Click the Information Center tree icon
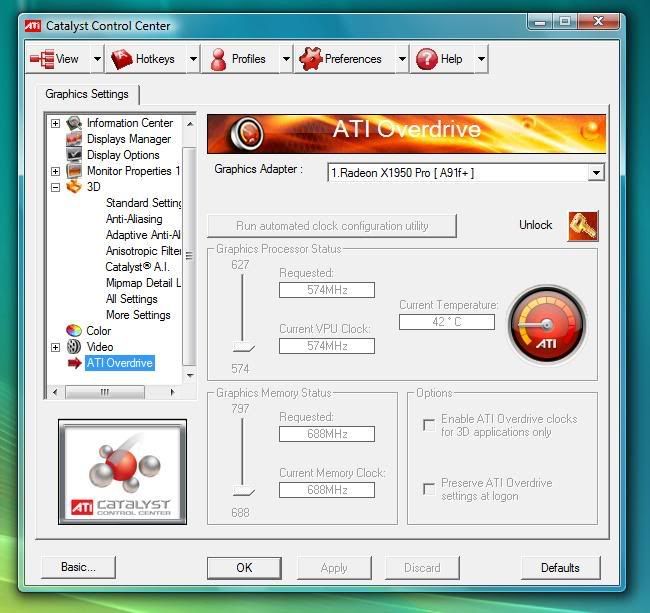 tap(74, 123)
